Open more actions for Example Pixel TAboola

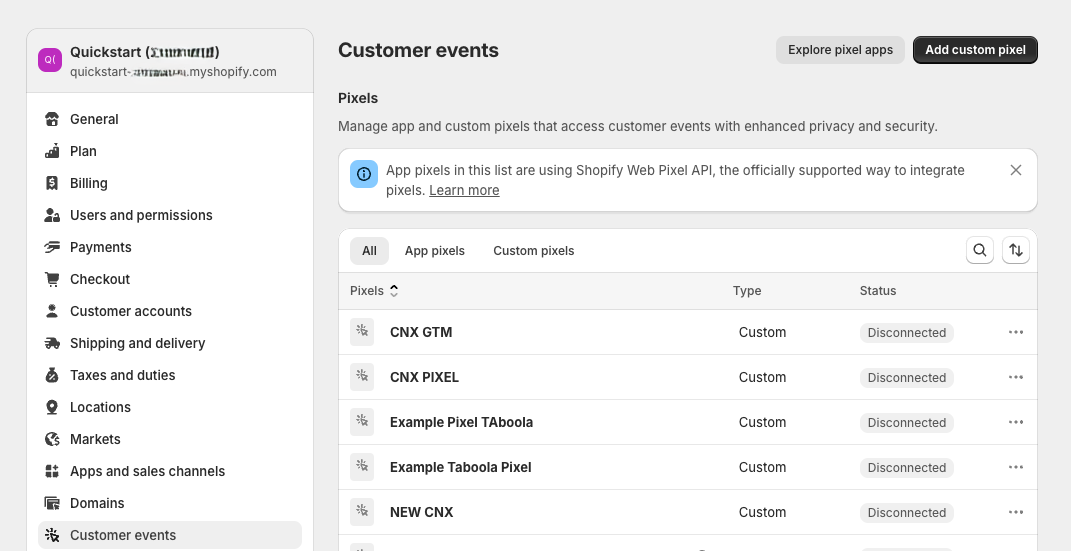pyautogui.click(x=1016, y=422)
